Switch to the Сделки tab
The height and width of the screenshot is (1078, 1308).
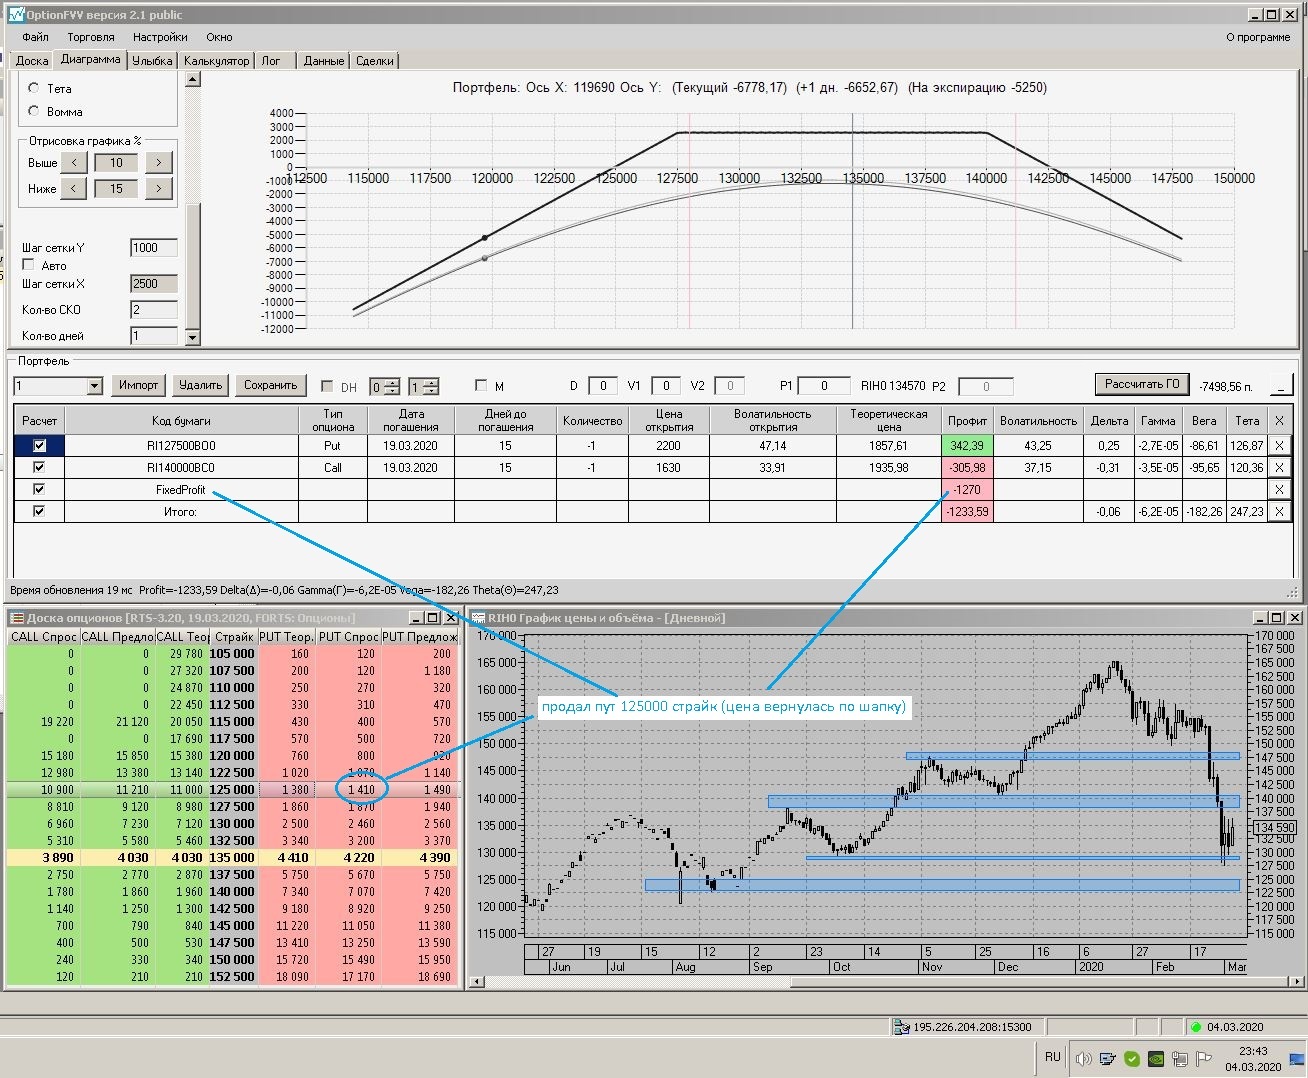pyautogui.click(x=375, y=61)
